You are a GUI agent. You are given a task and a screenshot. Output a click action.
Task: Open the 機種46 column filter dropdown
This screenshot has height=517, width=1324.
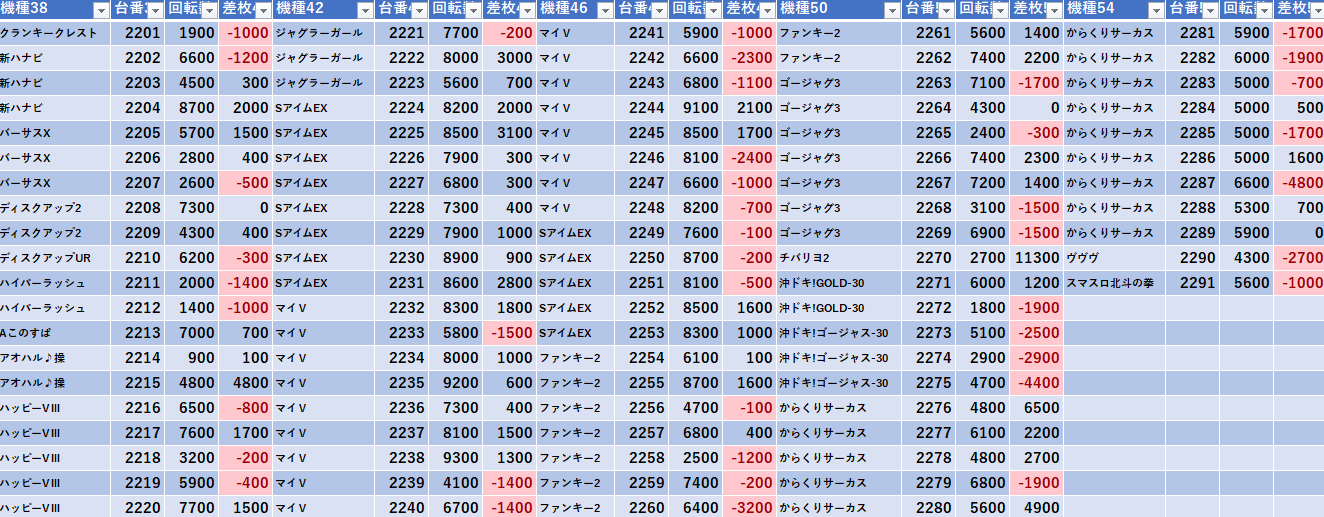point(605,10)
